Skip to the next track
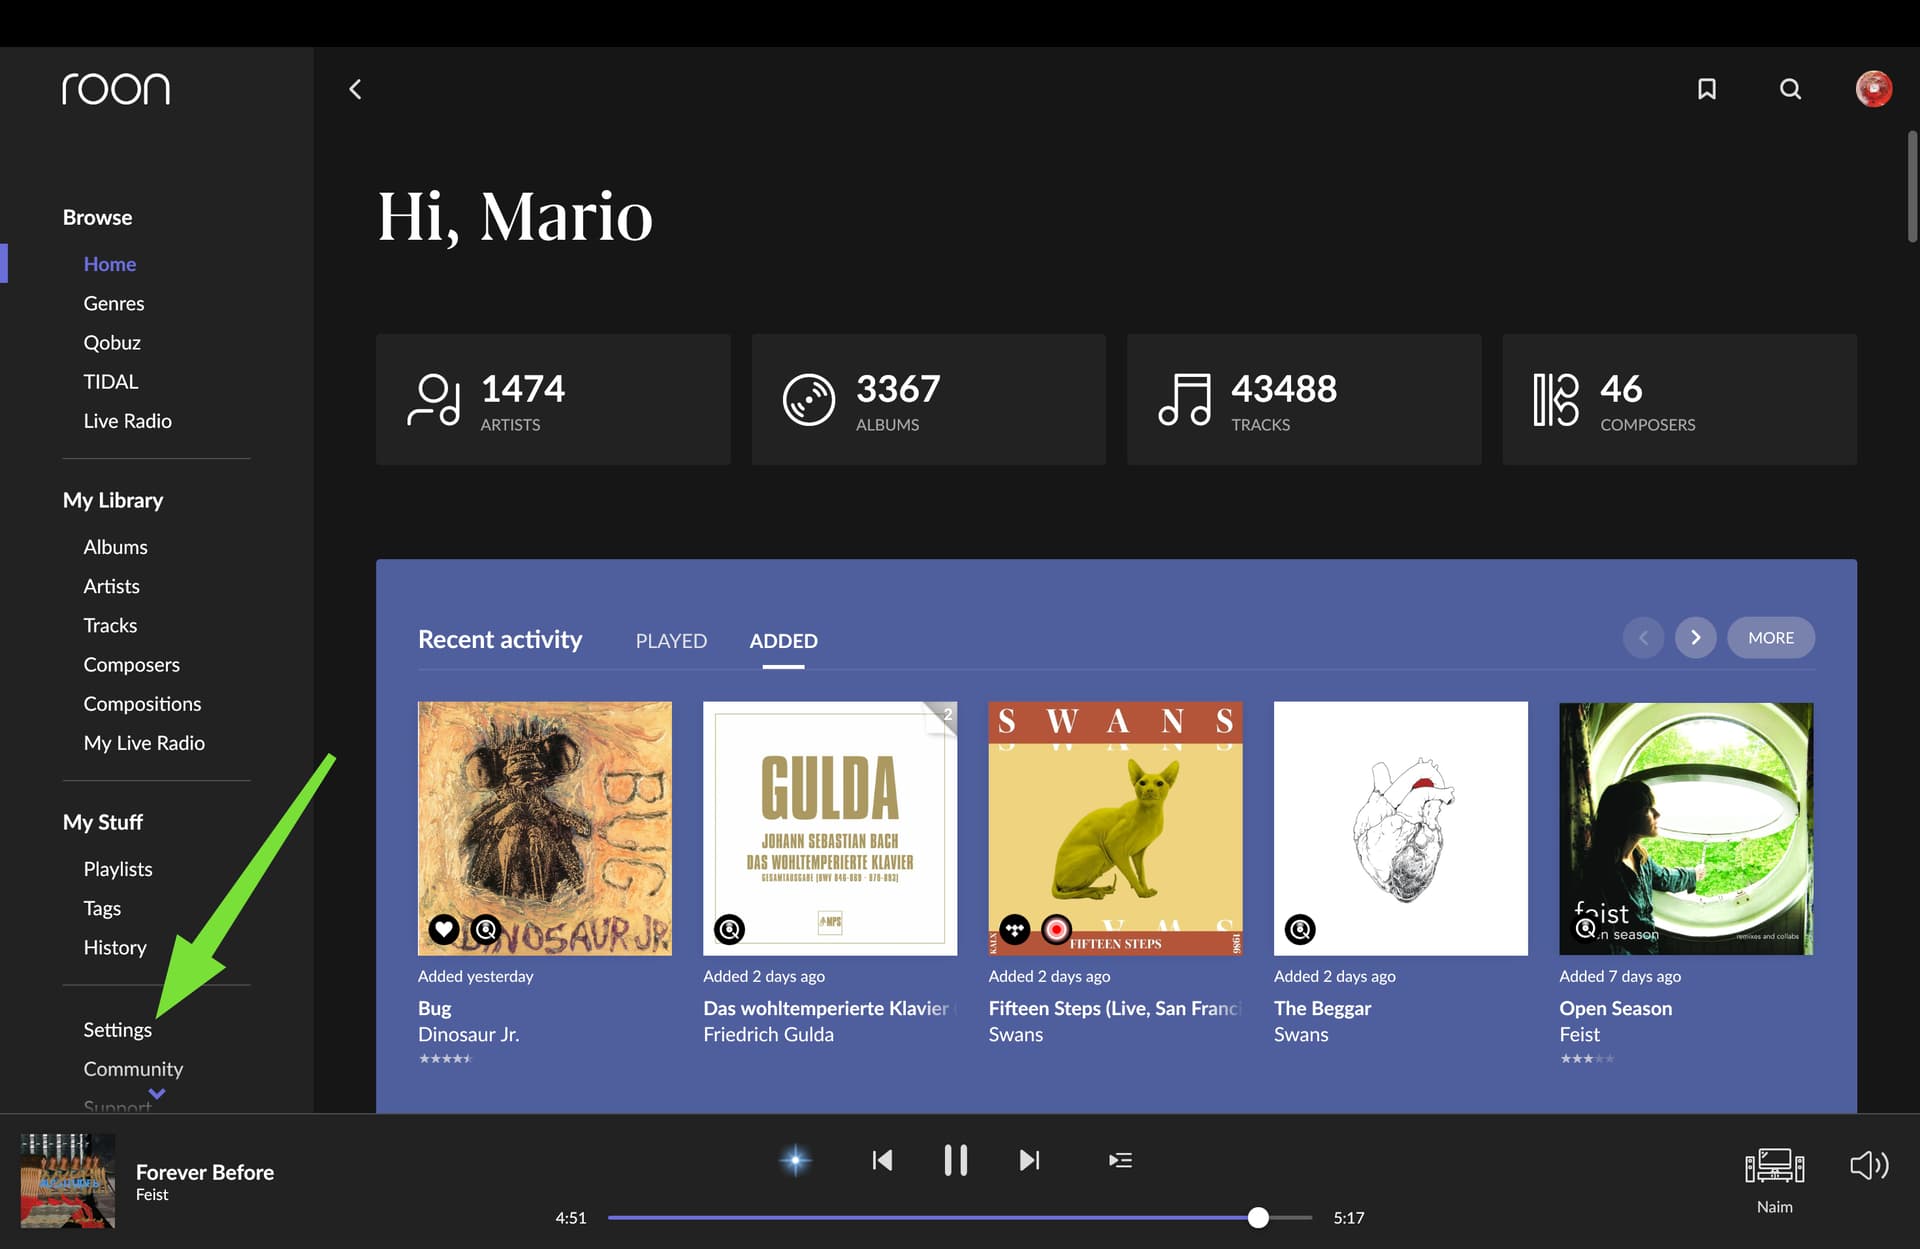The width and height of the screenshot is (1920, 1249). point(1030,1160)
